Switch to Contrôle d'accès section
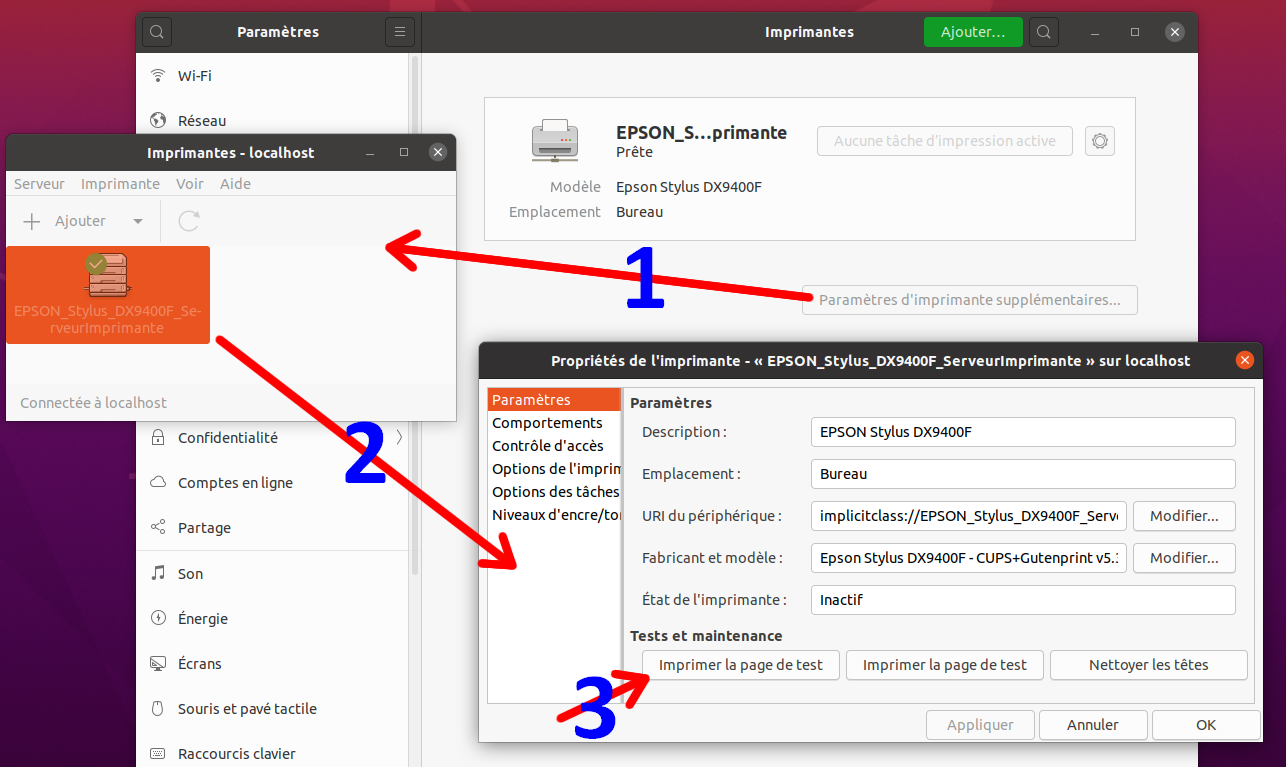Image resolution: width=1286 pixels, height=767 pixels. (555, 446)
